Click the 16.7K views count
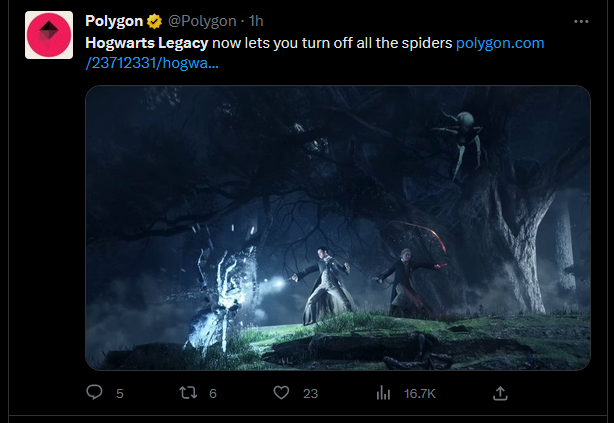Viewport: 614px width, 423px height. pyautogui.click(x=420, y=394)
